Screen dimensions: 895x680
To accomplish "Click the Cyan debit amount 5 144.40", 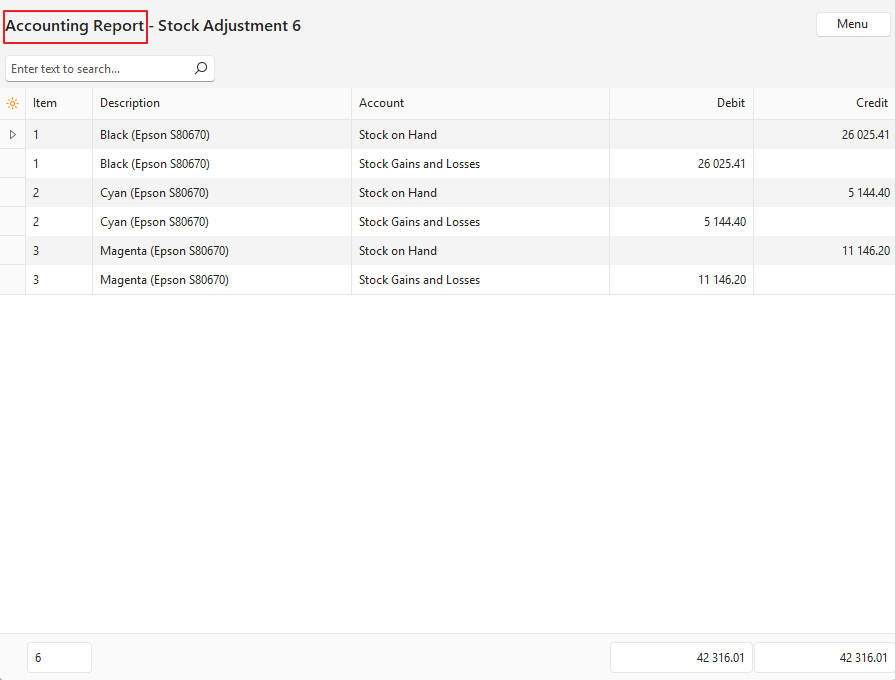I will pyautogui.click(x=724, y=222).
